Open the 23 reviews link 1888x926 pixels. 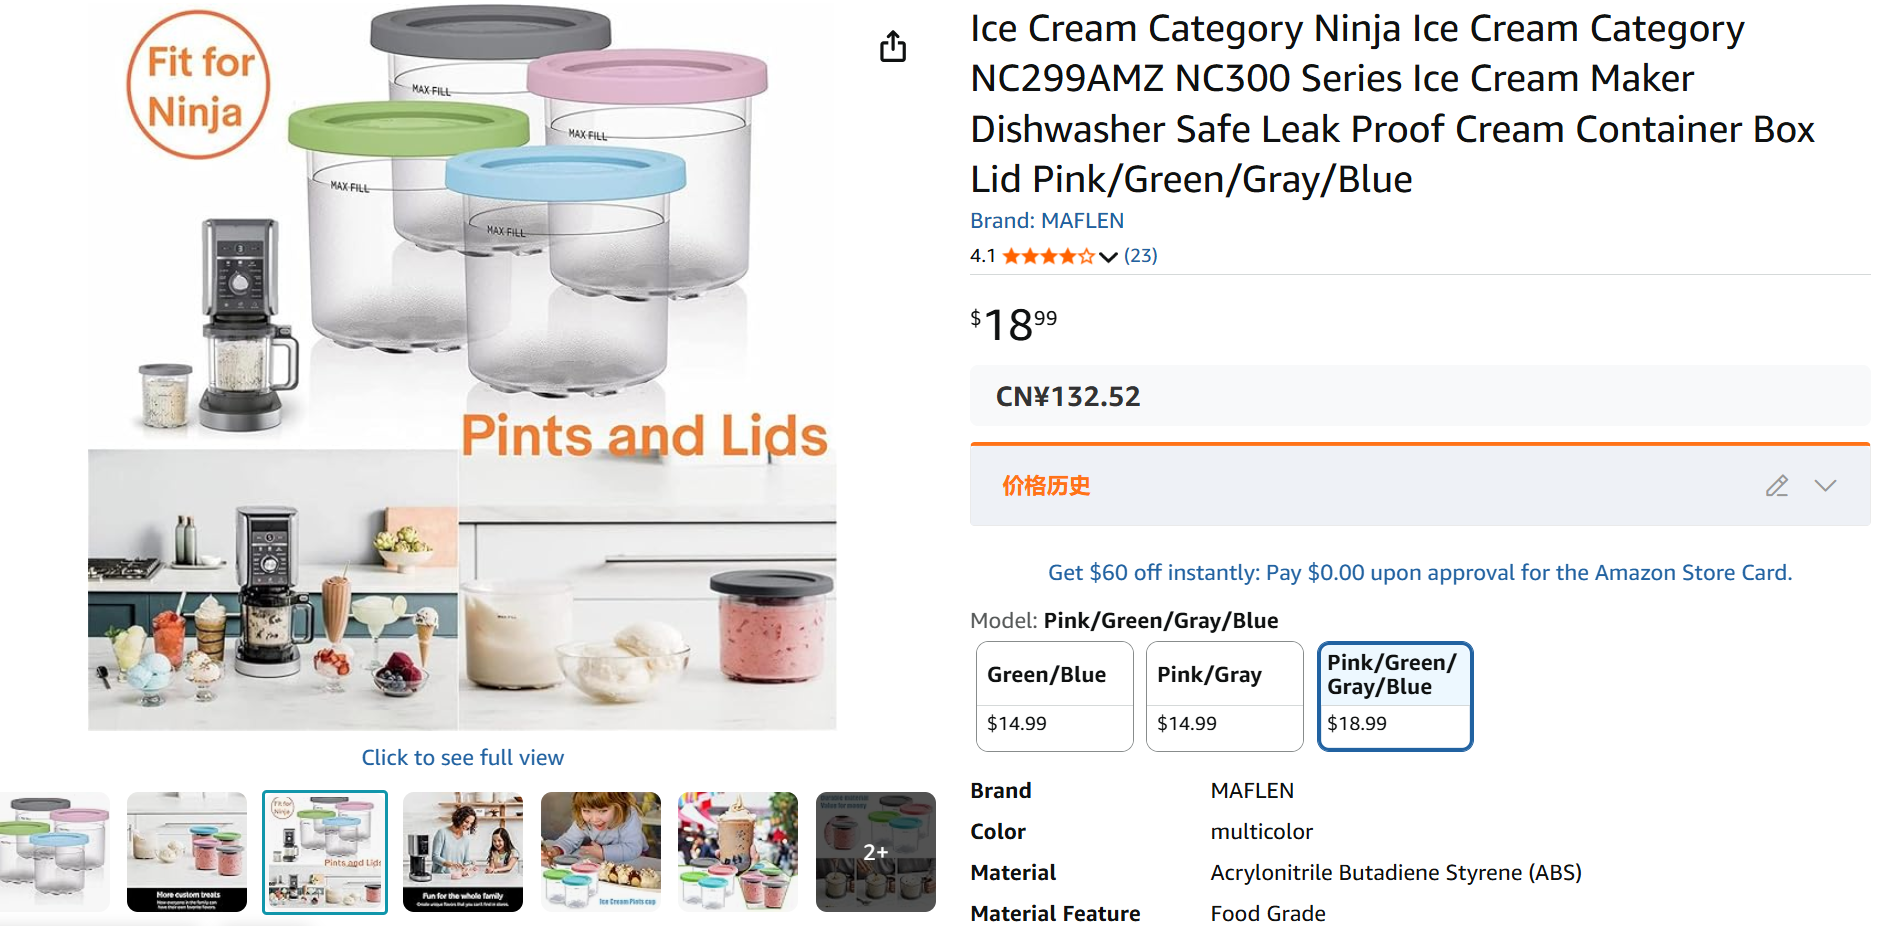1140,256
